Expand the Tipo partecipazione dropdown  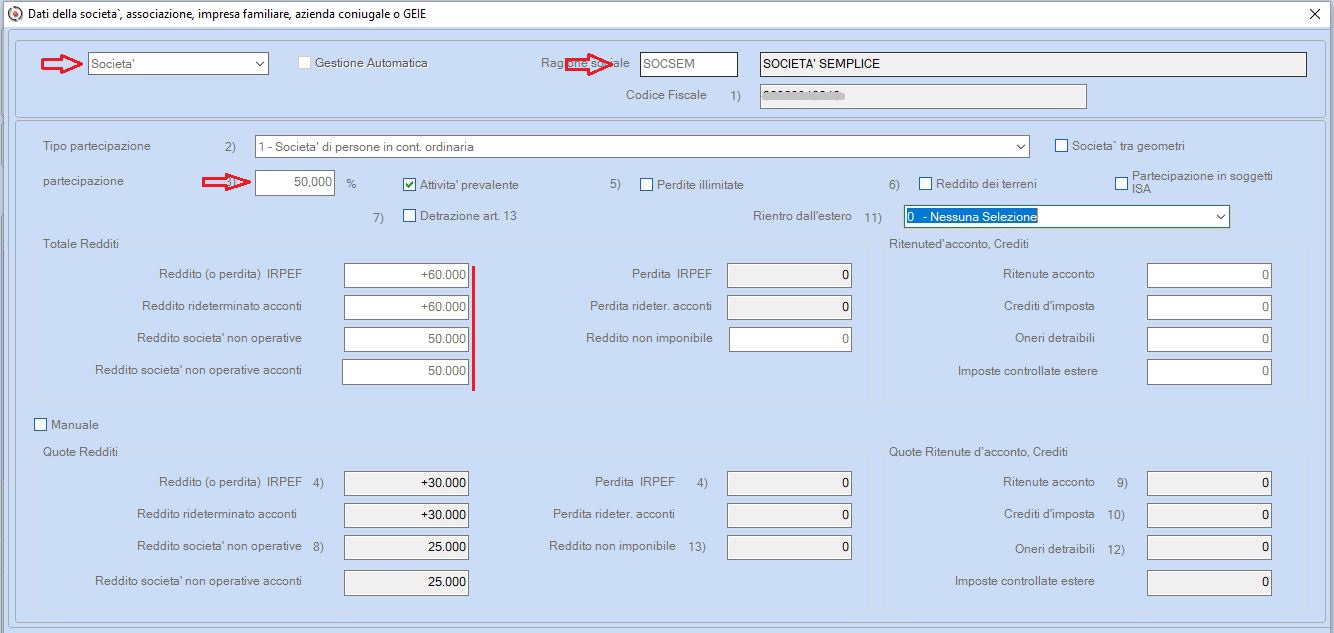tap(642, 147)
